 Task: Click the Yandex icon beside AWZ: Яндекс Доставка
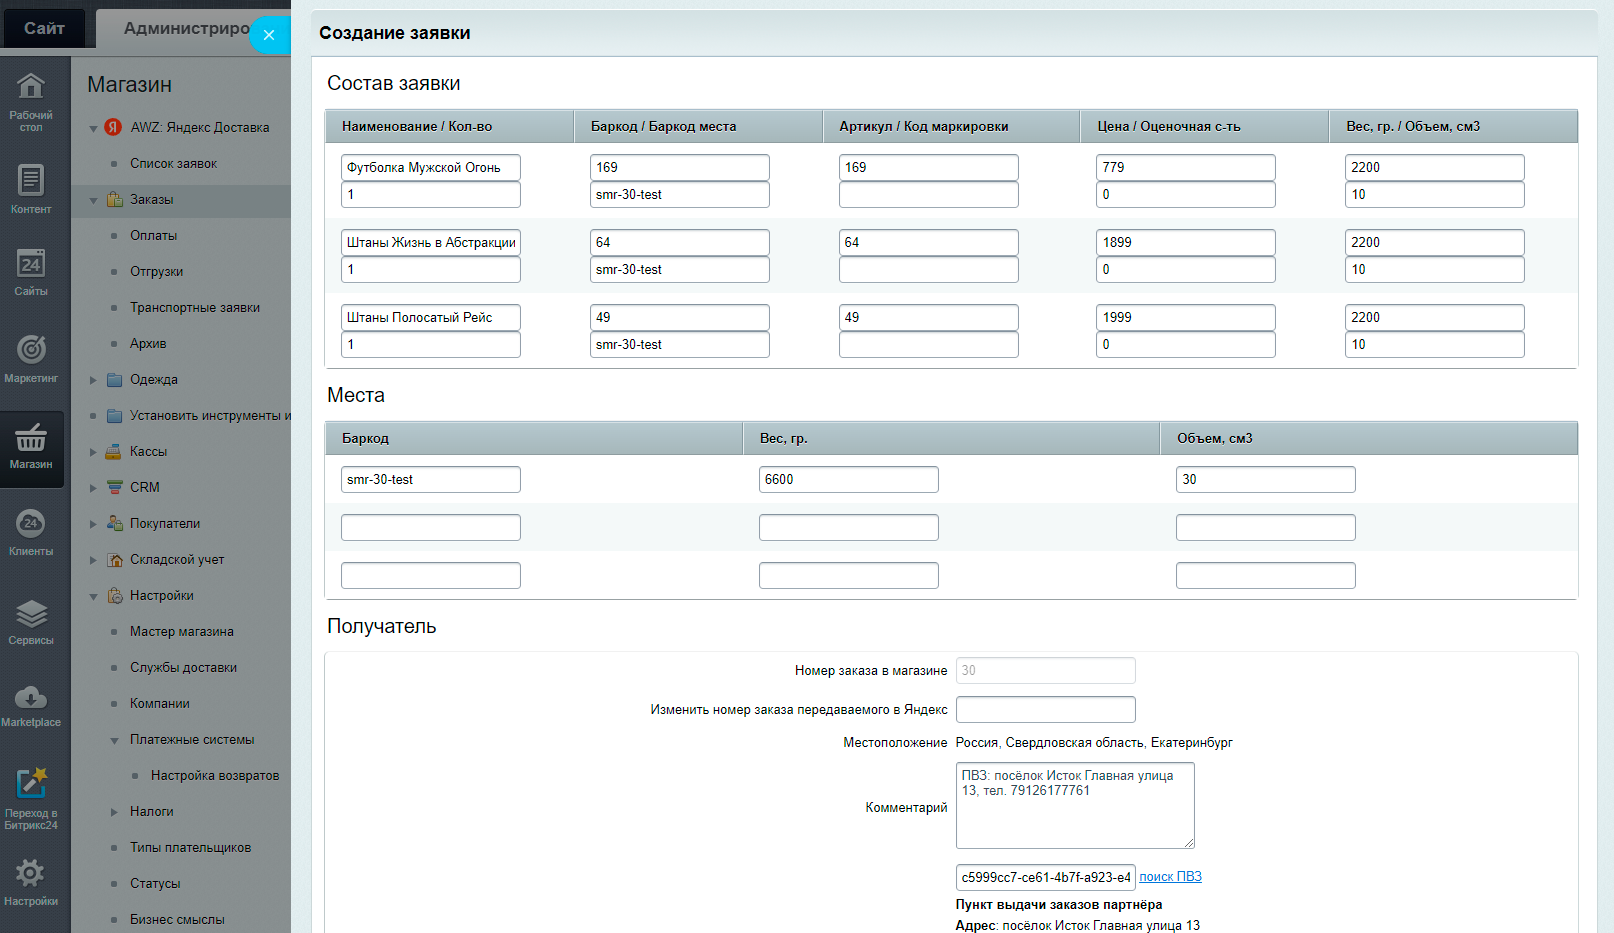[114, 127]
